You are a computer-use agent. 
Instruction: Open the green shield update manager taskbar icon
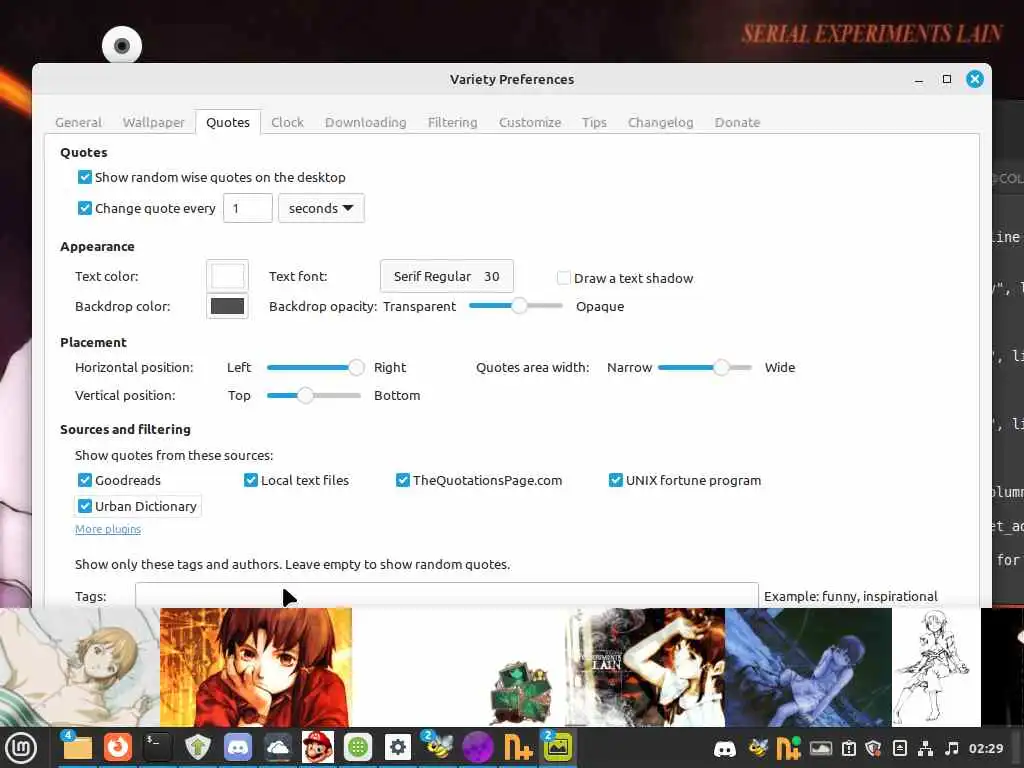(198, 747)
